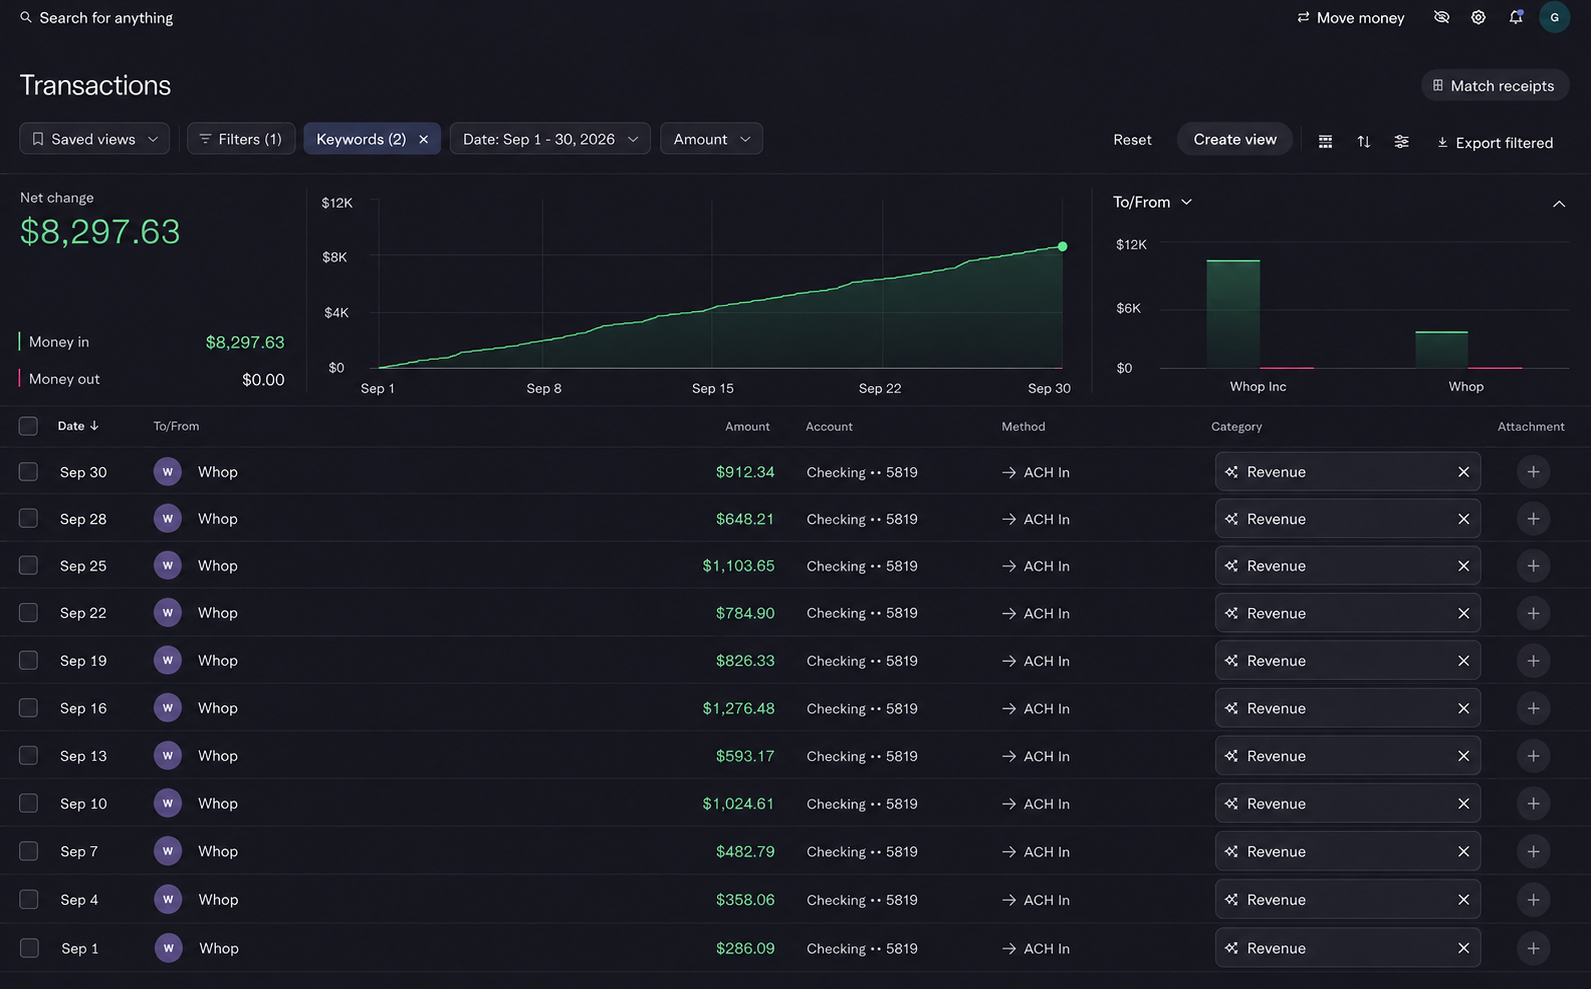
Task: Click the Match receipts button
Action: click(1494, 86)
